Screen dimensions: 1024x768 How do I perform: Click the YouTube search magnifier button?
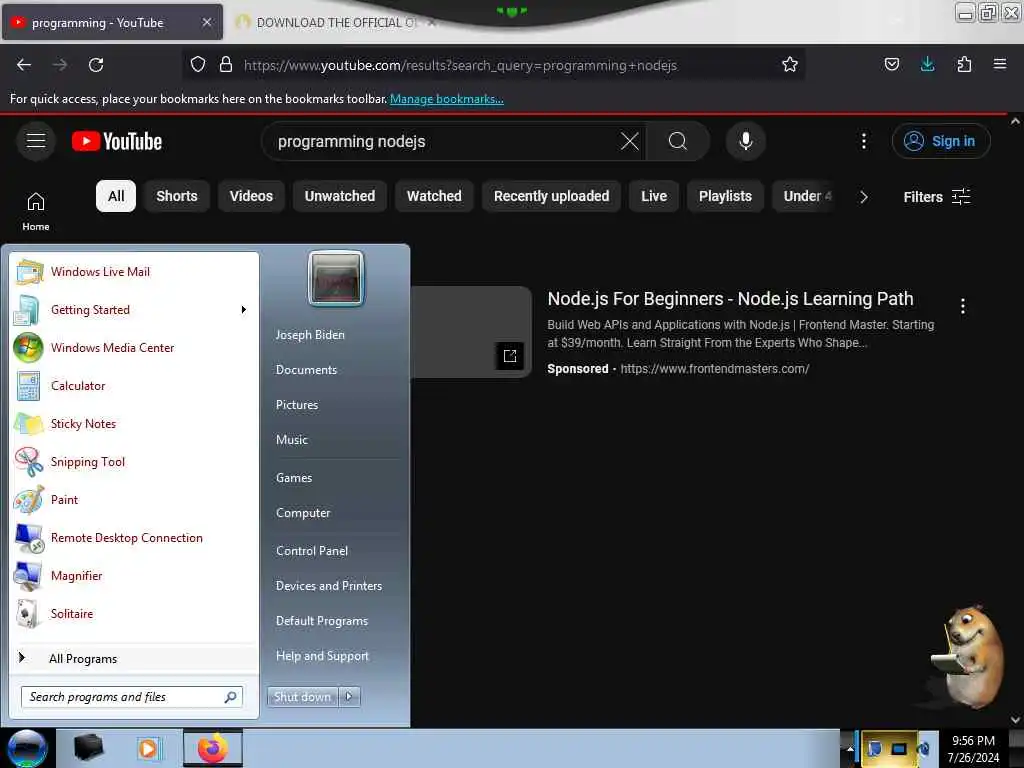click(678, 141)
